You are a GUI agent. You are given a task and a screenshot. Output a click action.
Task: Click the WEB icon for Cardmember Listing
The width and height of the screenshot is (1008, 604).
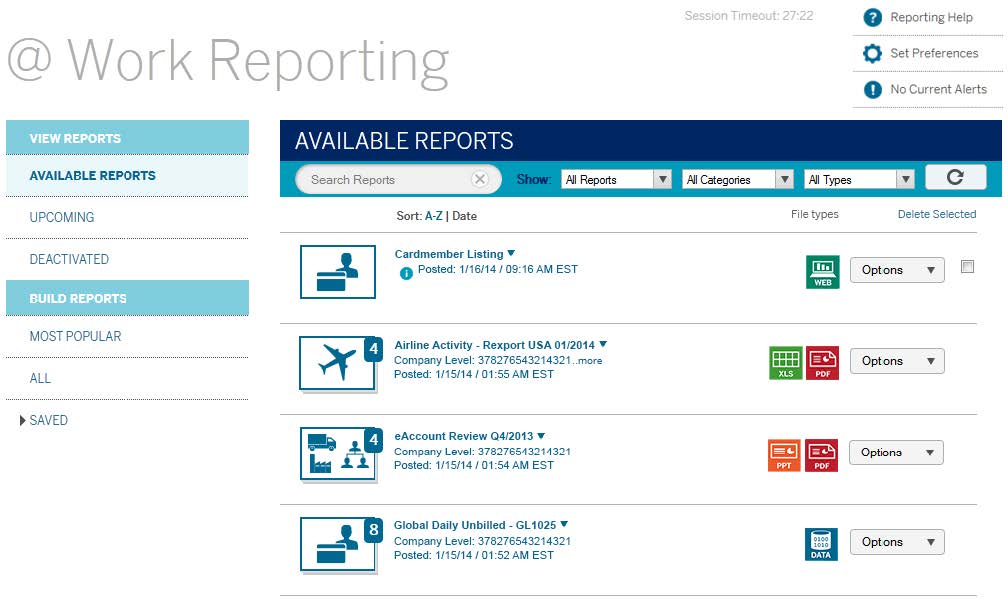821,271
